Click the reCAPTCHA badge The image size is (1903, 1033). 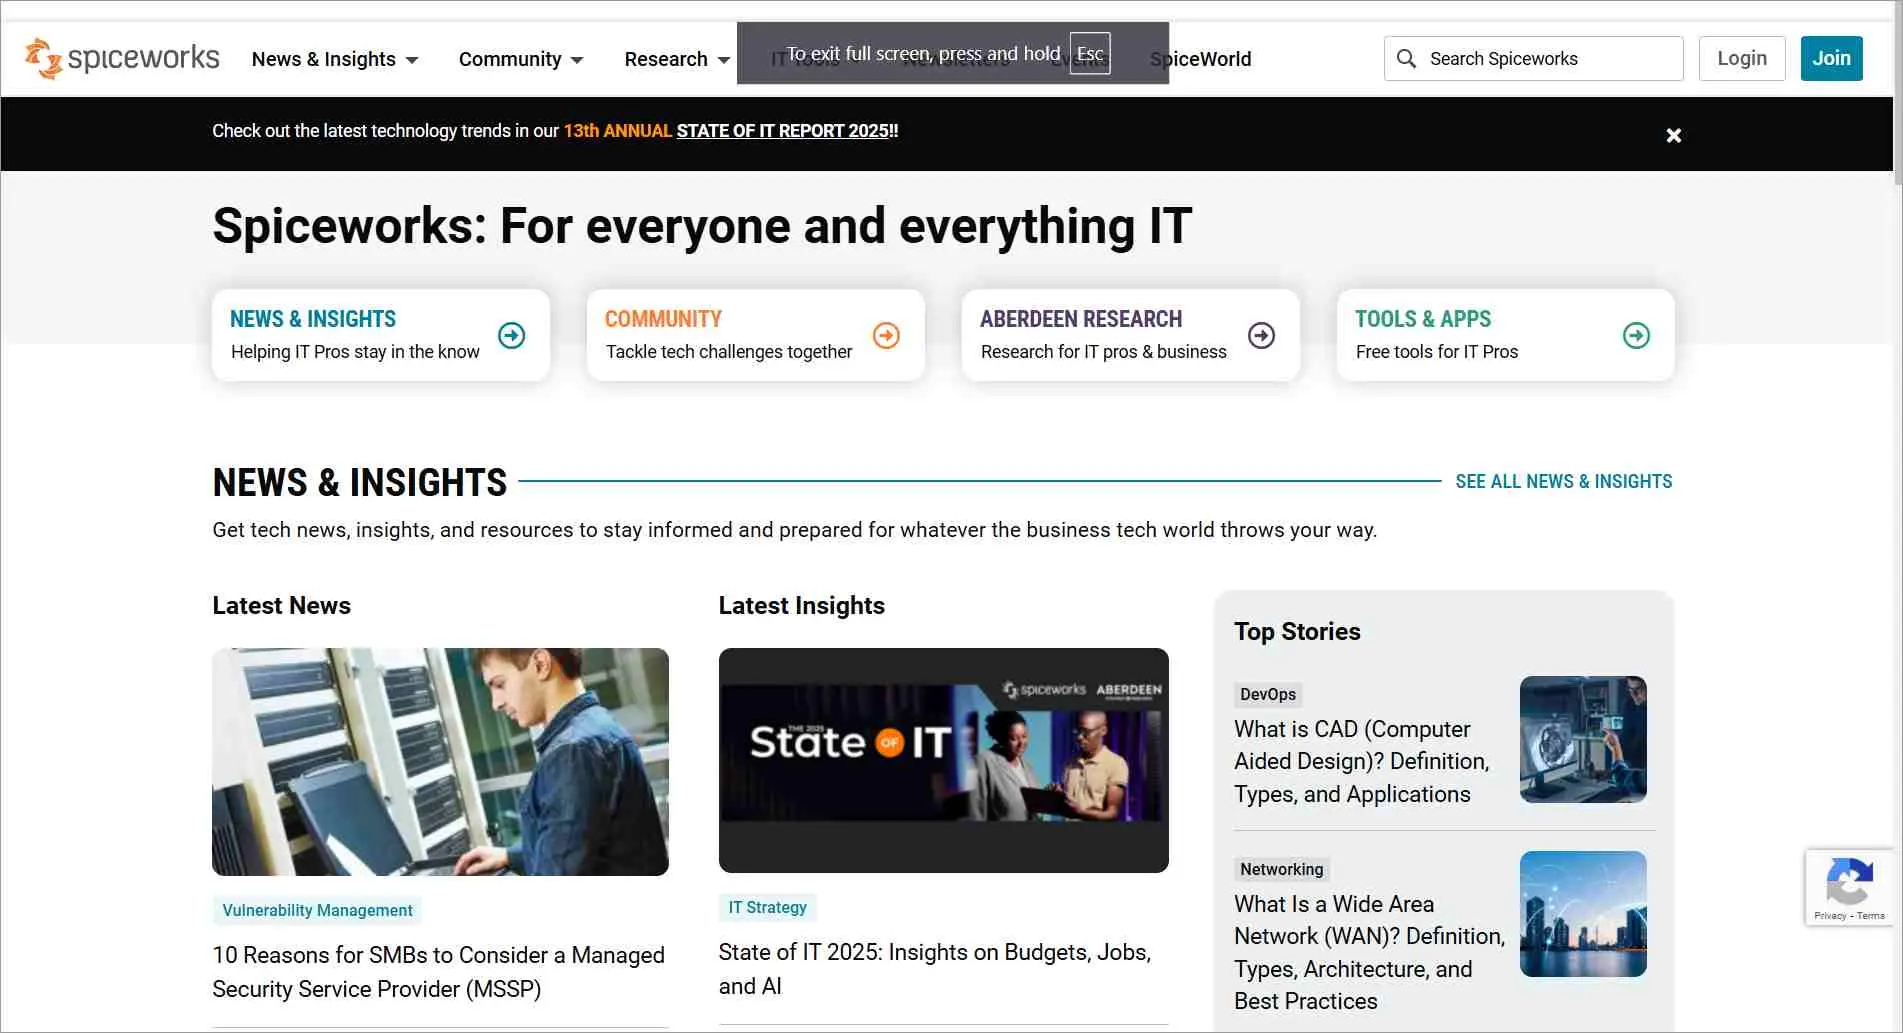pos(1849,887)
